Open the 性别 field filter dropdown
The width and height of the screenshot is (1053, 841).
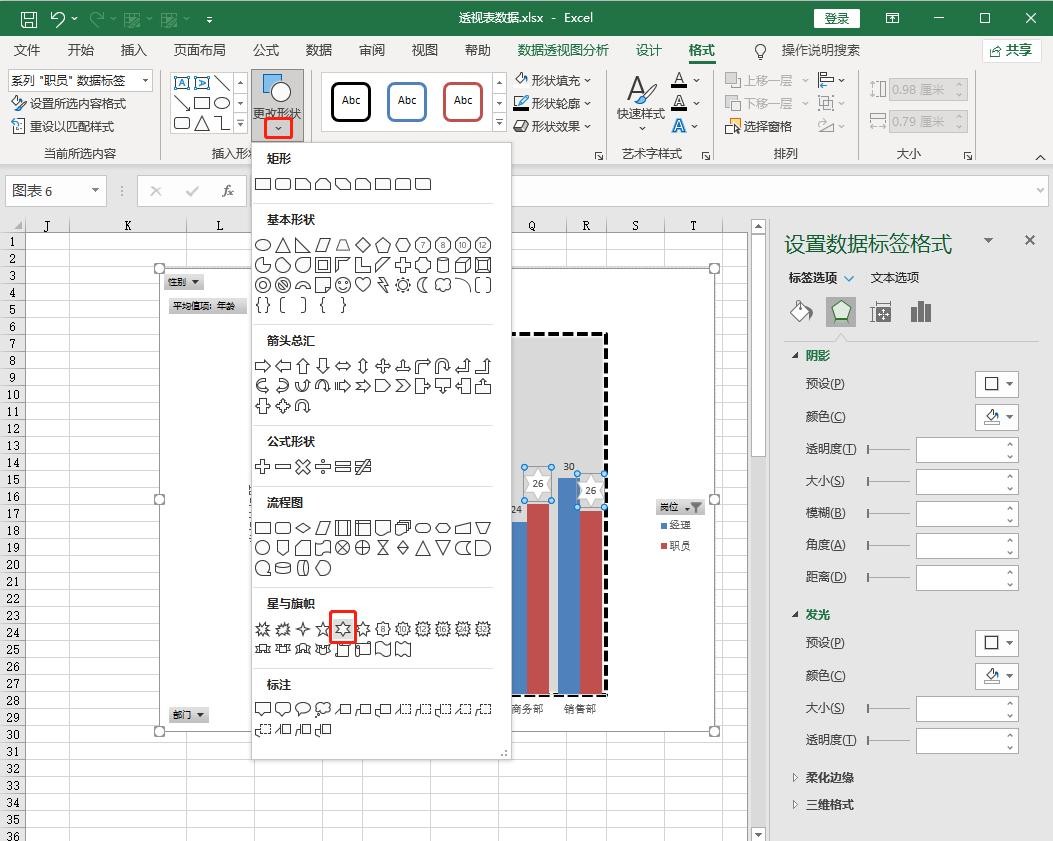(184, 282)
